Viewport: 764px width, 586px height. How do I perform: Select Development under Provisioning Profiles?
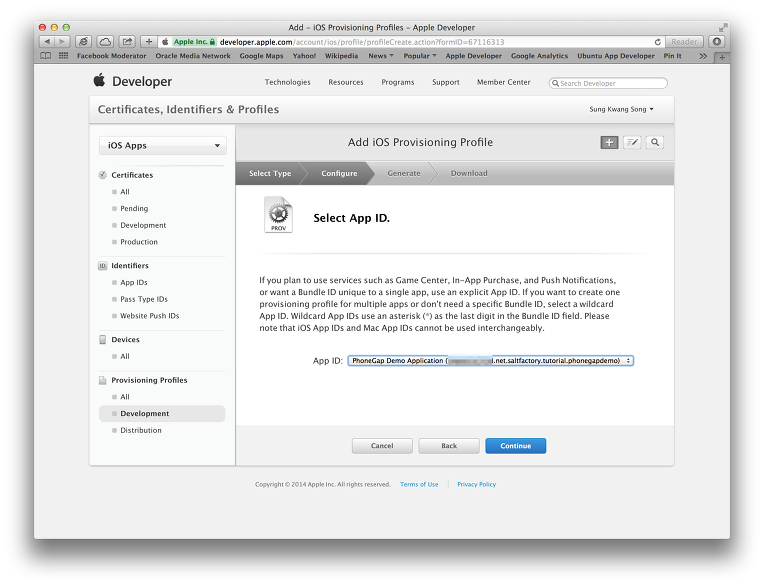[162, 414]
